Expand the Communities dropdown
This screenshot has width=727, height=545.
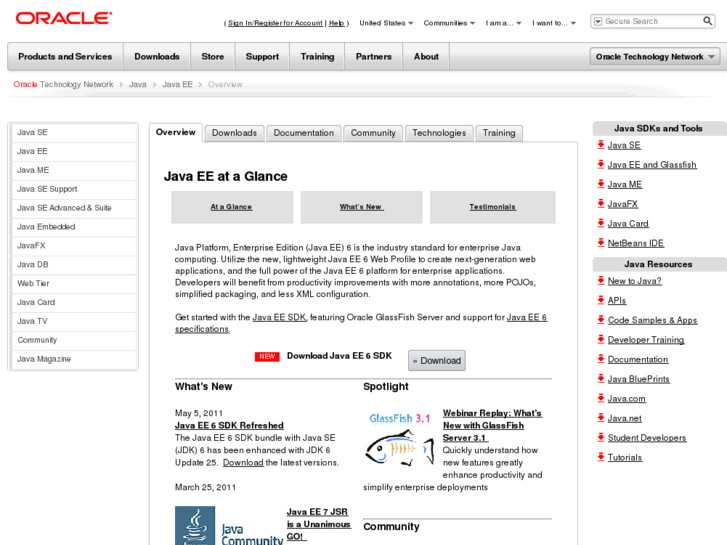point(449,23)
